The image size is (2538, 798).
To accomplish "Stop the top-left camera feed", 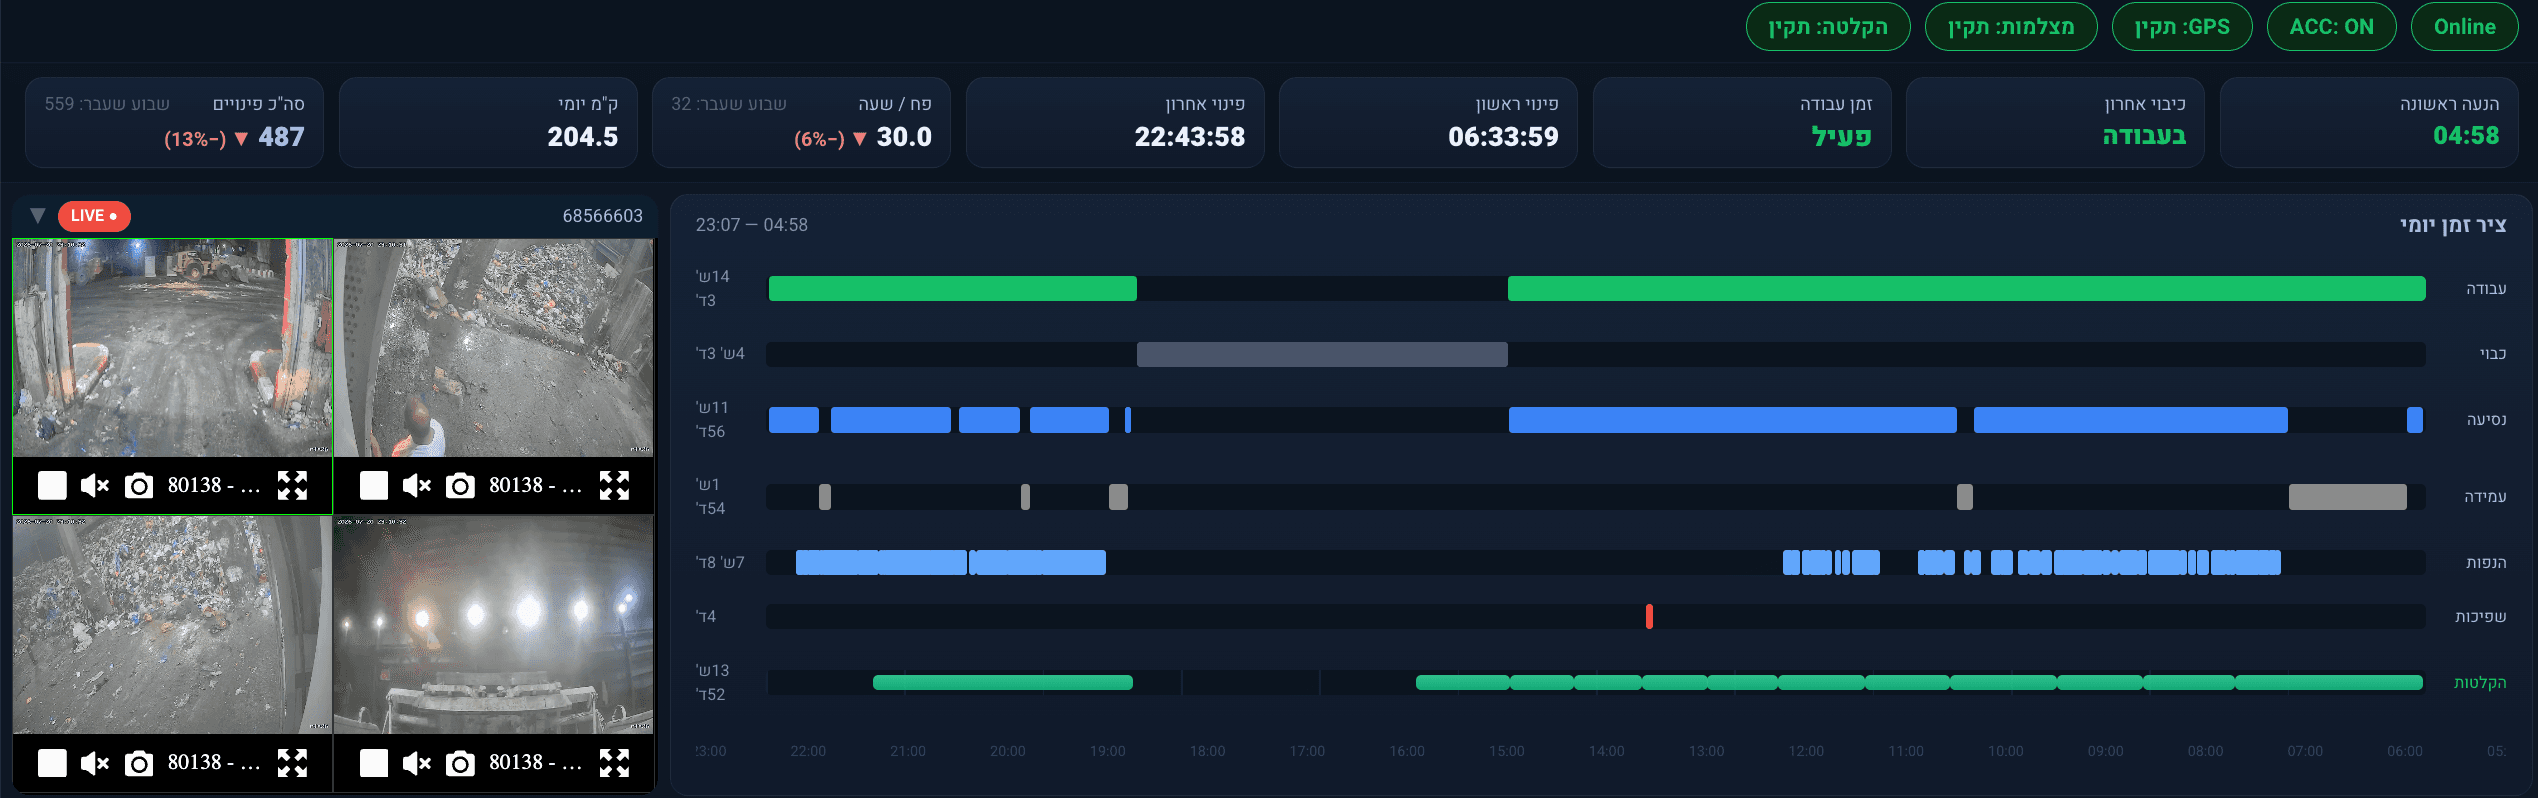I will tap(52, 486).
